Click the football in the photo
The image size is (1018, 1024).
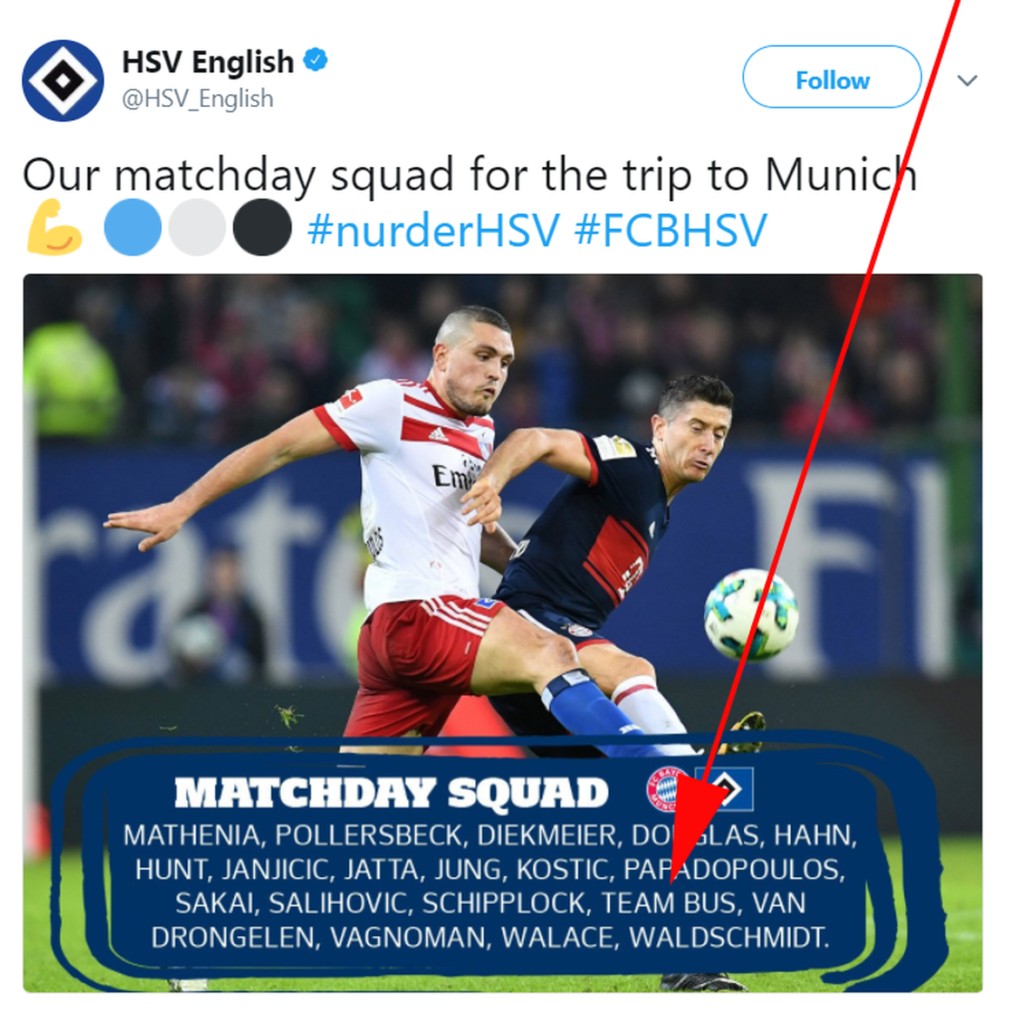tap(751, 615)
